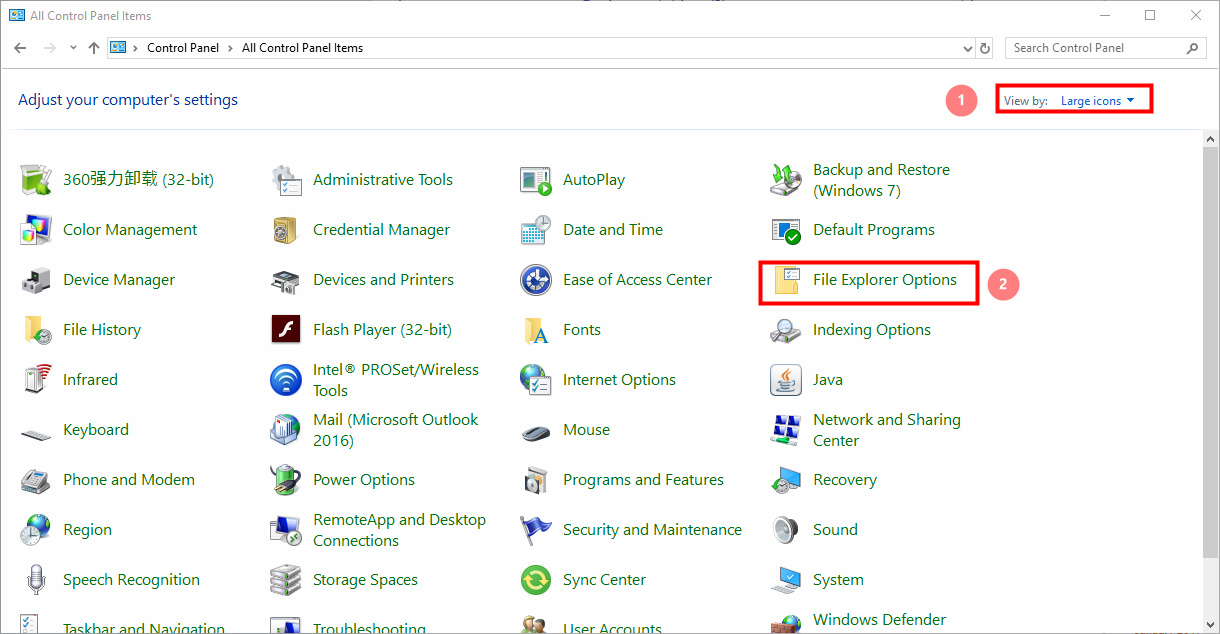The image size is (1220, 634).
Task: Open the address bar history dropdown arrow
Action: [967, 48]
